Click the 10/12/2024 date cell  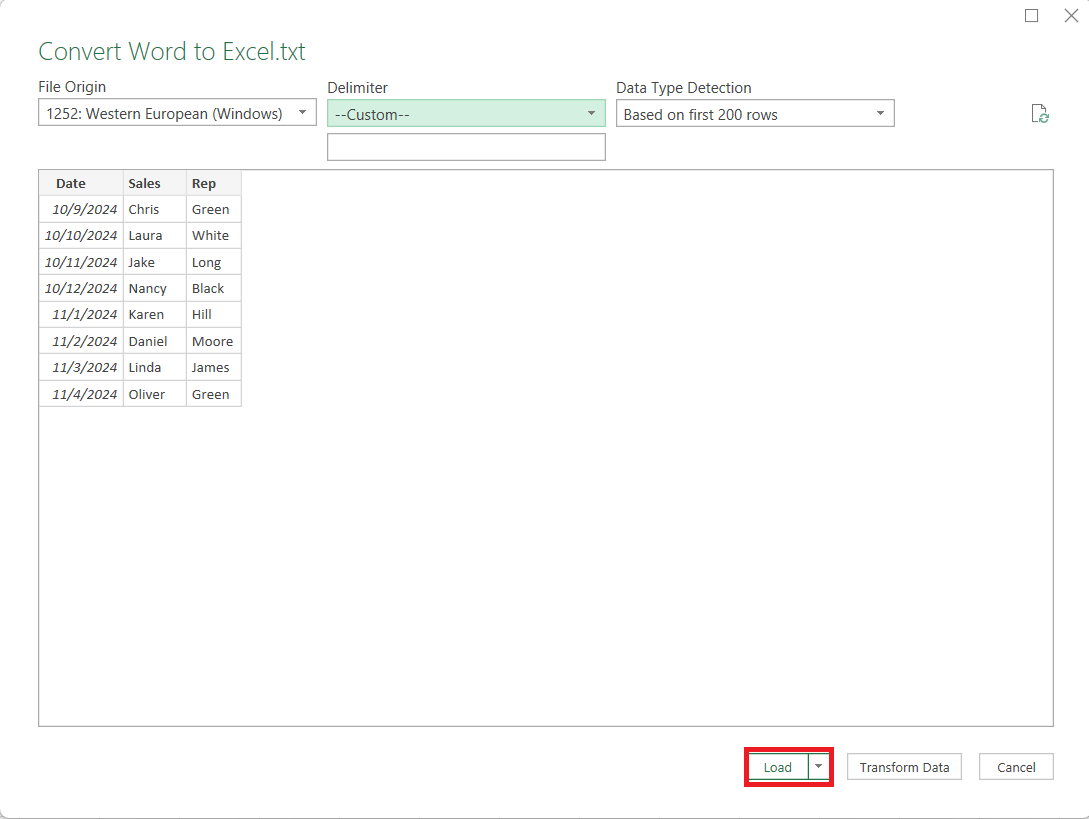pyautogui.click(x=81, y=288)
